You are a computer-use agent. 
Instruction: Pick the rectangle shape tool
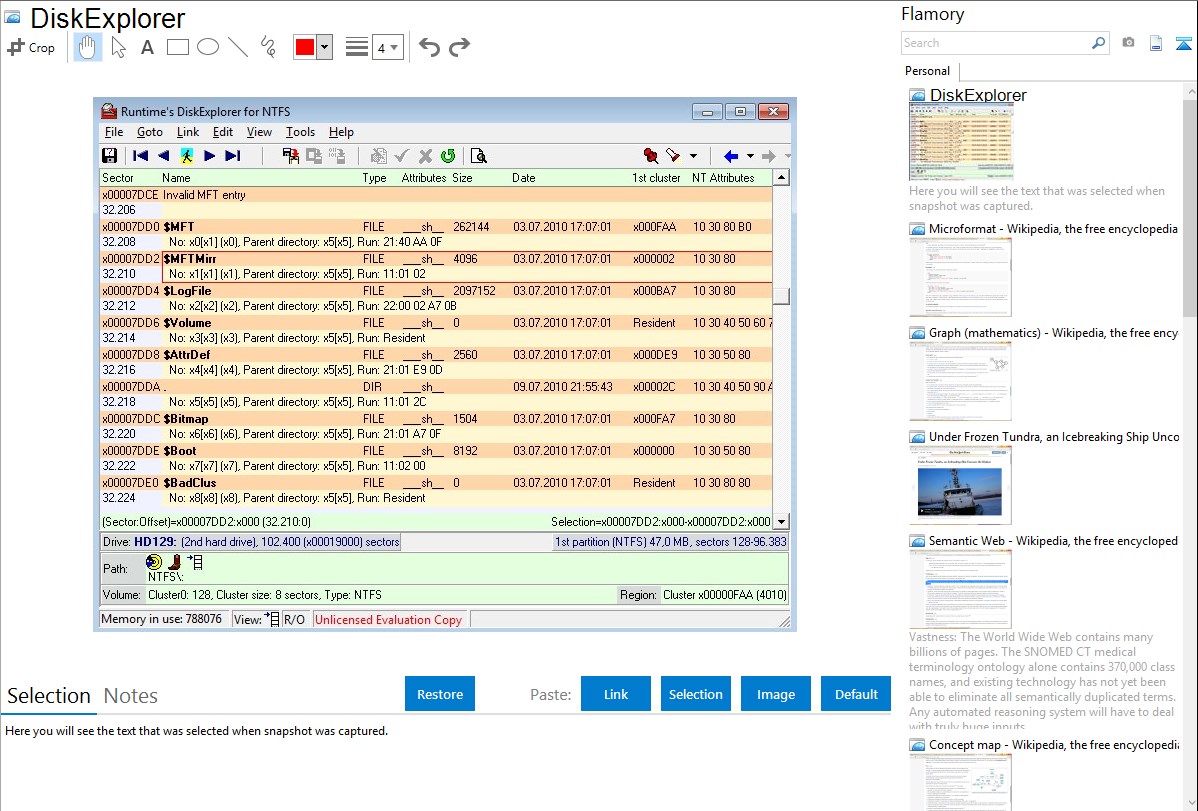click(177, 47)
